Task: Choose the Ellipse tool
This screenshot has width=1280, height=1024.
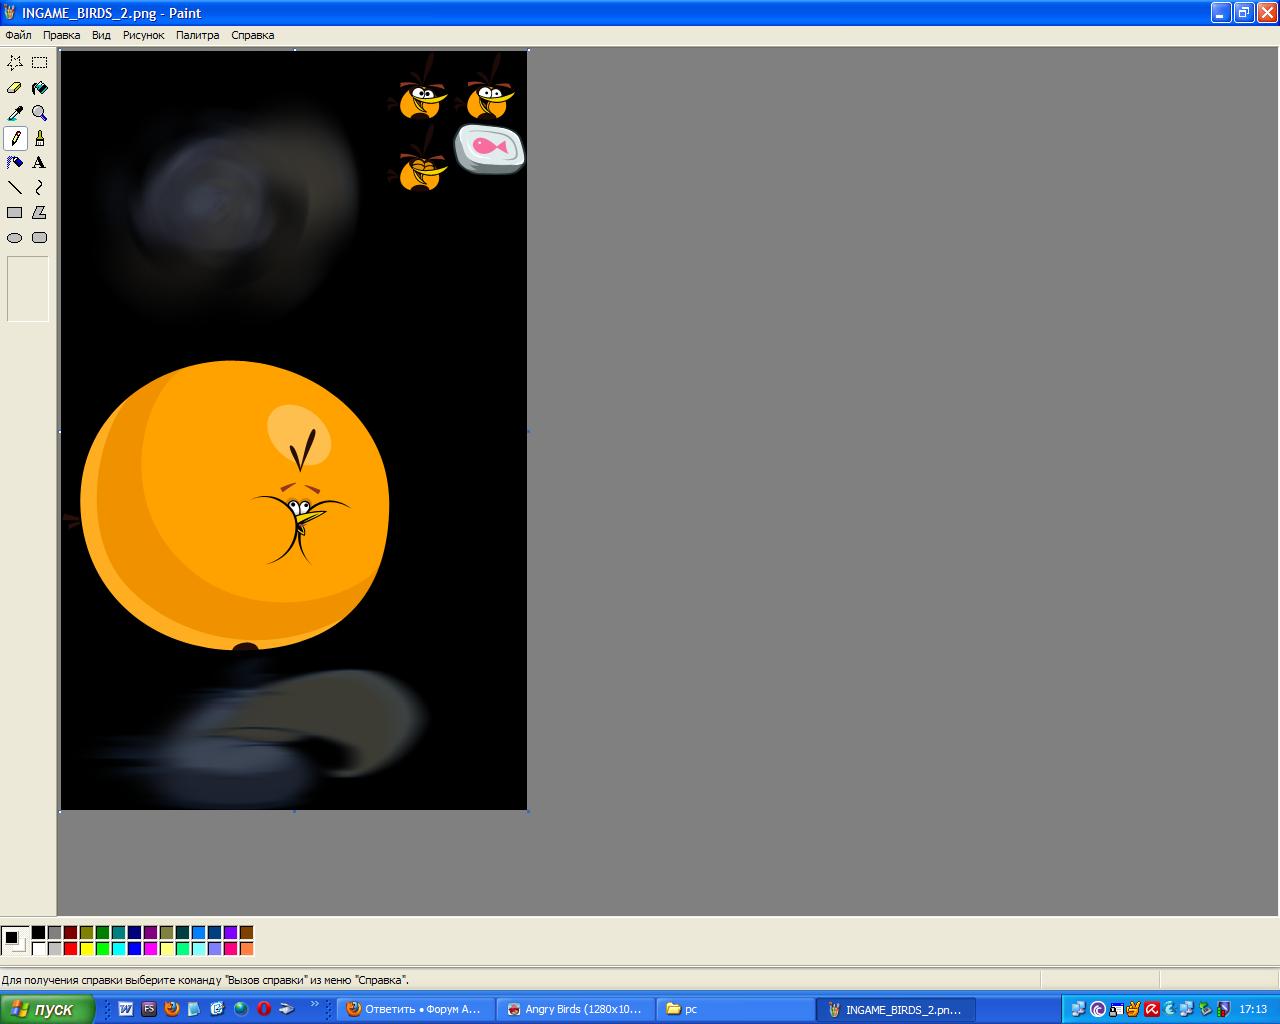Action: pos(15,238)
